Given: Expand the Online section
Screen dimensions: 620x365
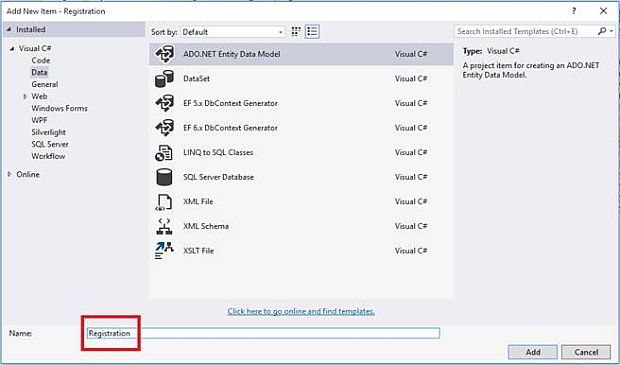Looking at the screenshot, I should pyautogui.click(x=9, y=174).
